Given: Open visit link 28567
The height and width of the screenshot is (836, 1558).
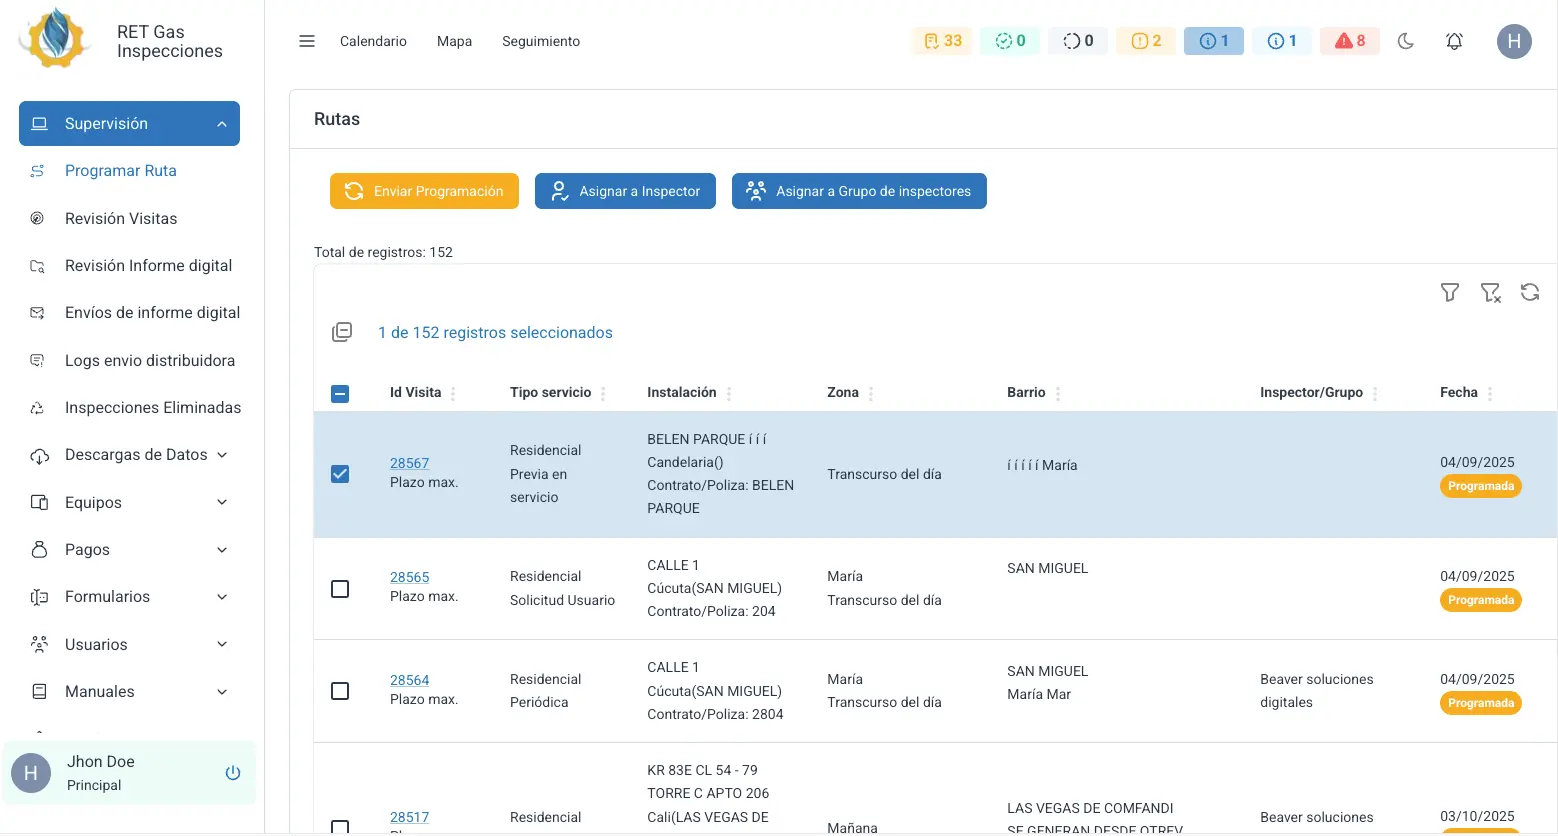Looking at the screenshot, I should click(409, 463).
